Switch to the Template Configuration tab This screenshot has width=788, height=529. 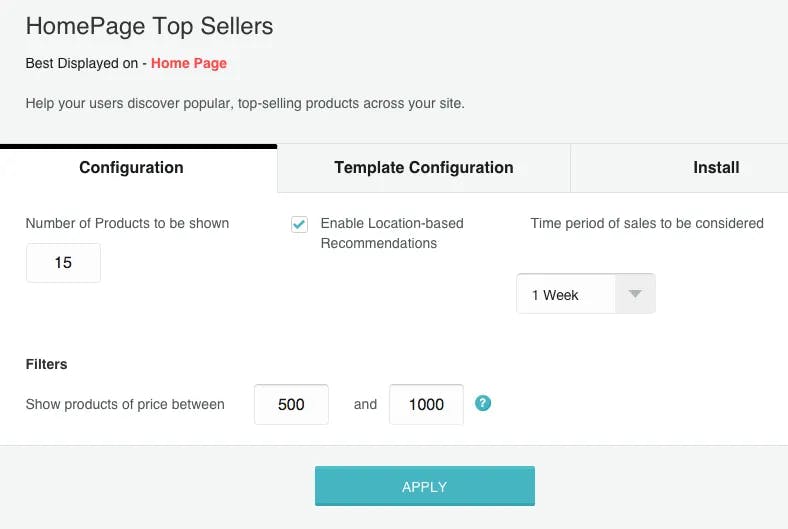(424, 167)
